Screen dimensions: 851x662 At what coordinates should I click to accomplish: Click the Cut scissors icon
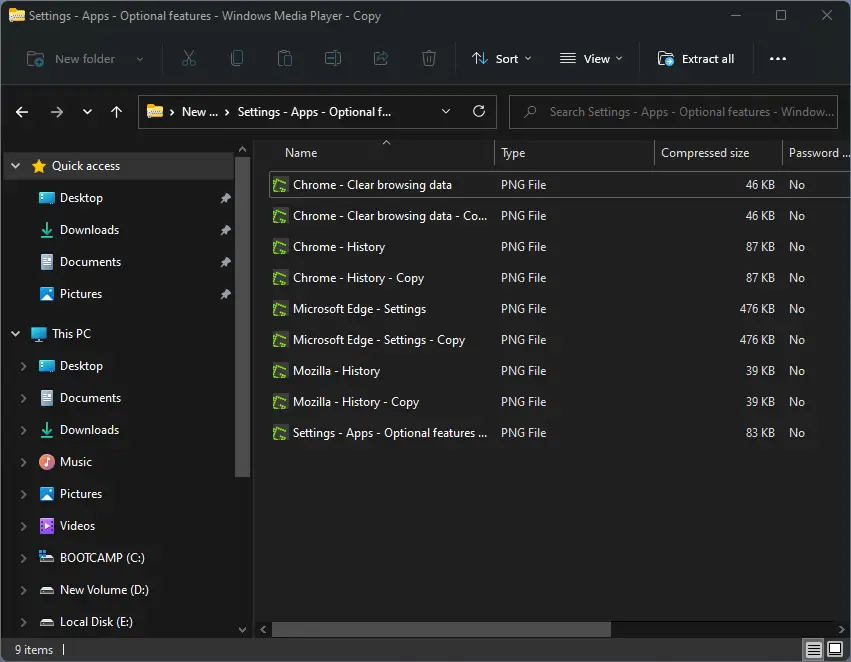coord(188,58)
